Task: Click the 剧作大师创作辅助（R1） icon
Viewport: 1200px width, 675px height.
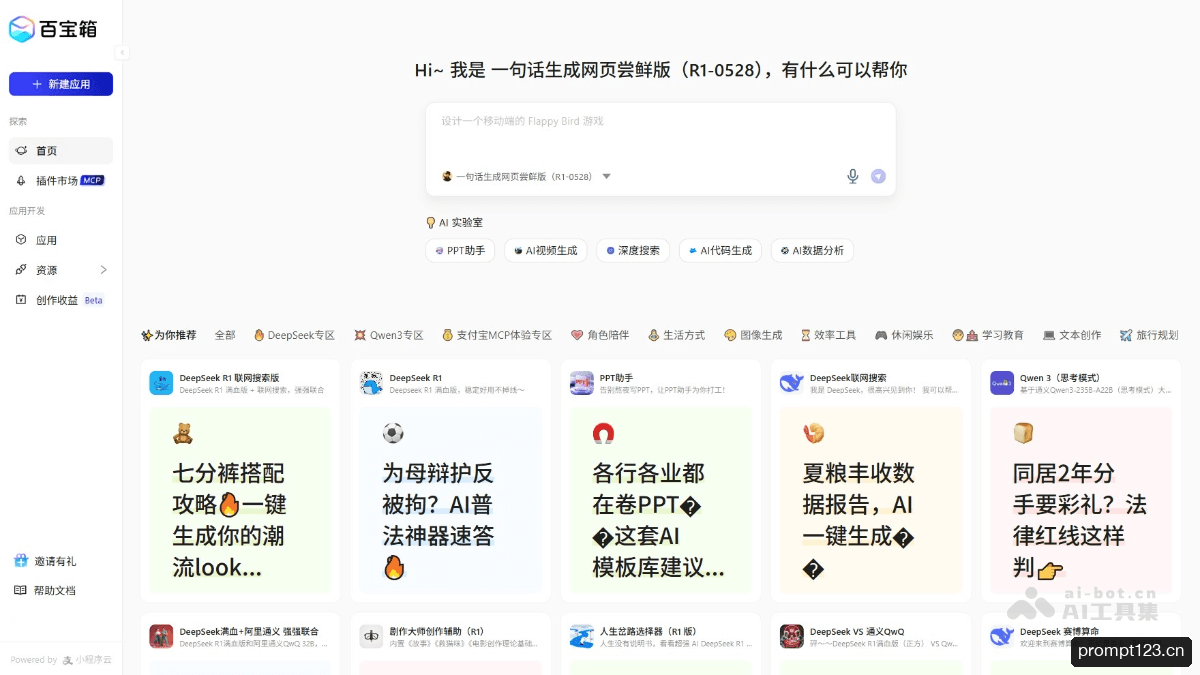Action: 371,636
